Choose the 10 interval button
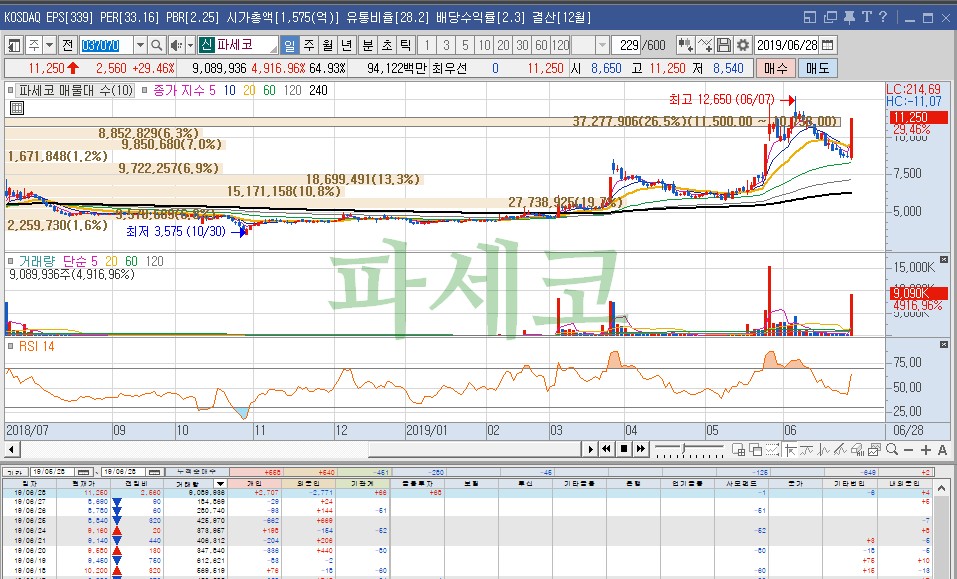Image resolution: width=957 pixels, height=579 pixels. 485,45
